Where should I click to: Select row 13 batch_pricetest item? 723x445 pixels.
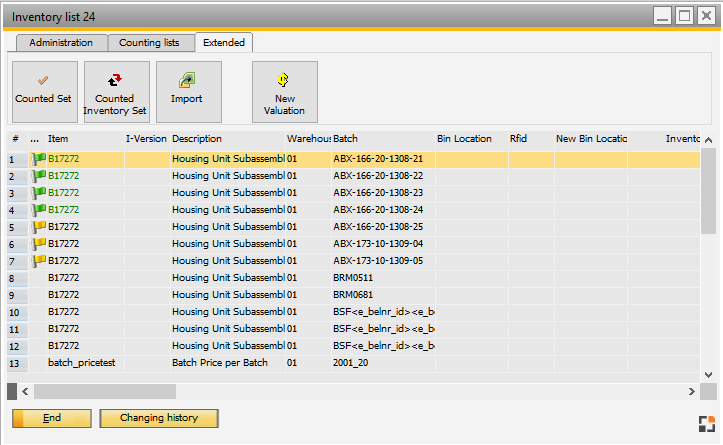[82, 363]
